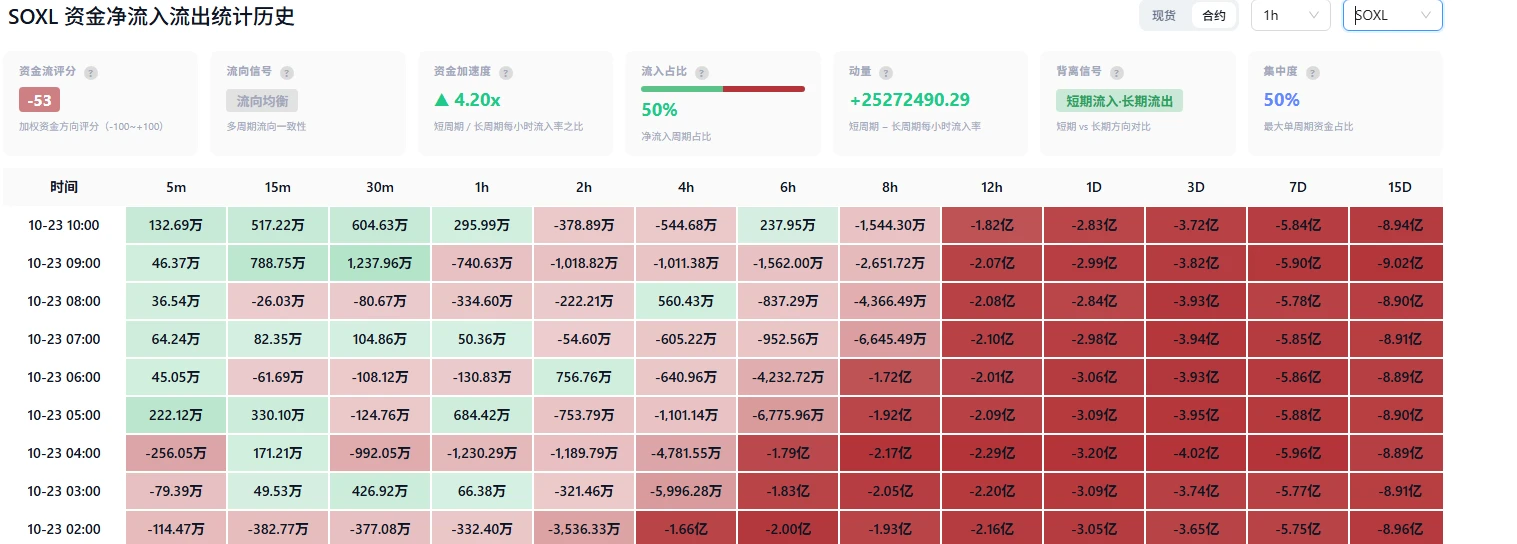Click the 237.95万 cell
1517x544 pixels.
click(x=788, y=225)
